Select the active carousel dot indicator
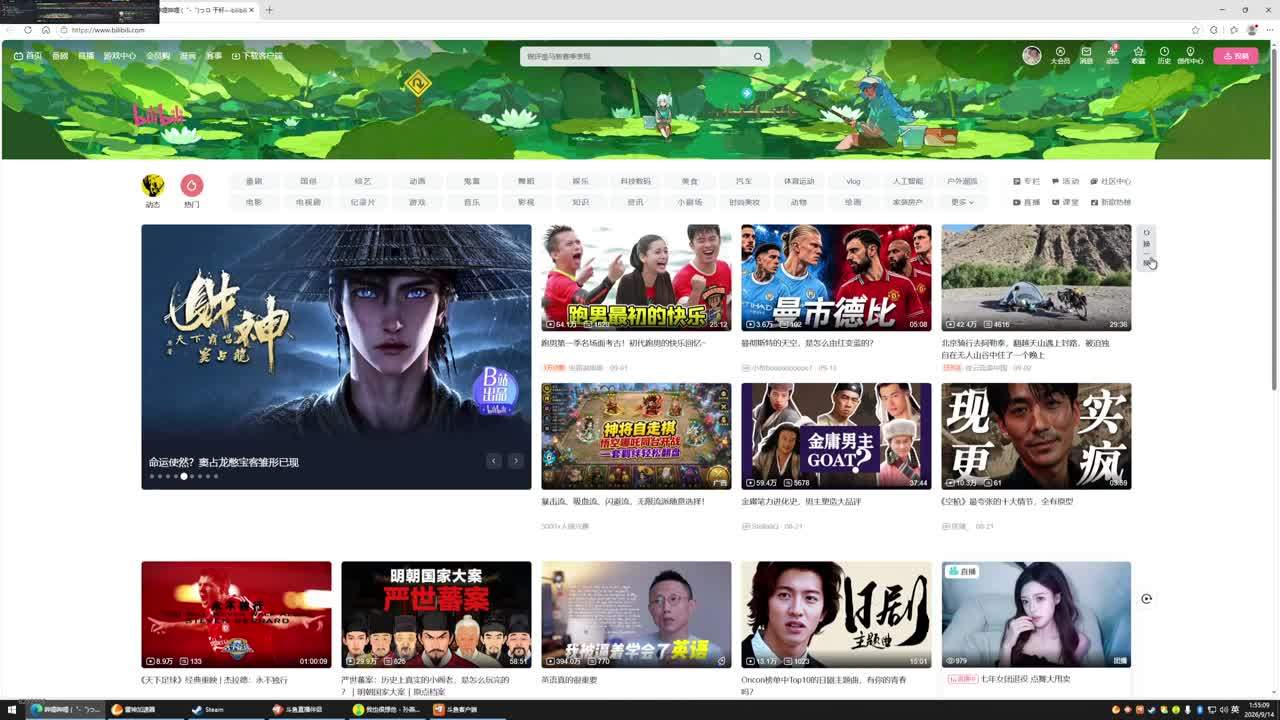 coord(183,476)
